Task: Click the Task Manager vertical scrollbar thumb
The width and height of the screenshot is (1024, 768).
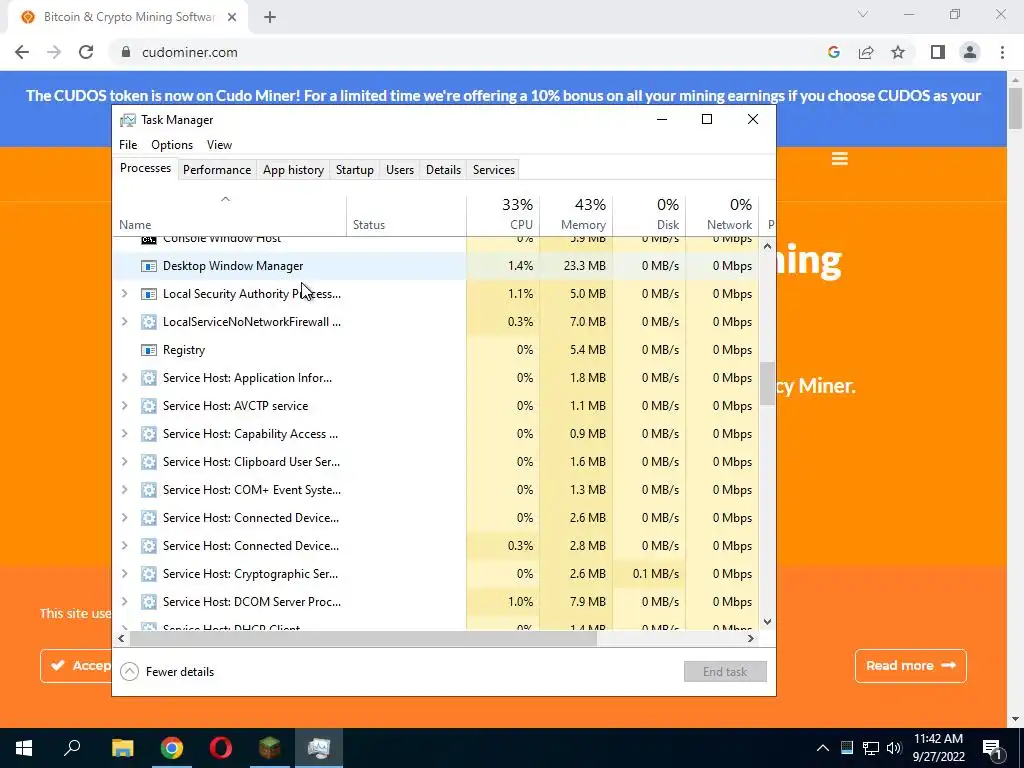Action: 767,384
